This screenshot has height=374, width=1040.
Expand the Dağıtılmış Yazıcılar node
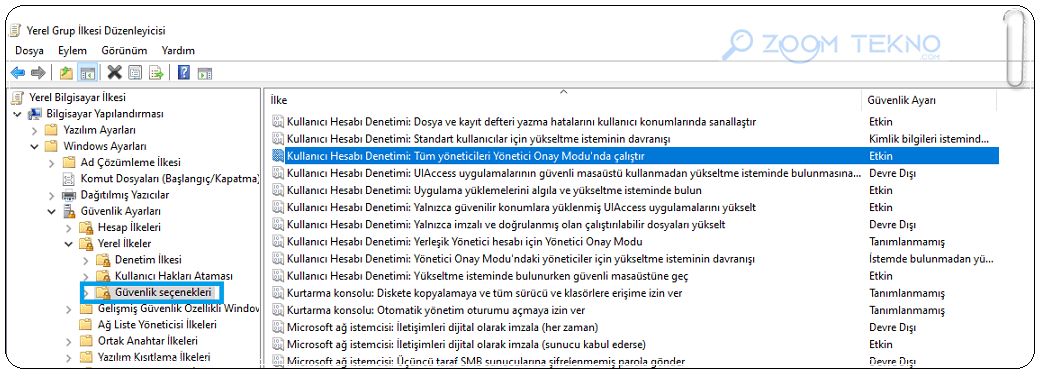(x=52, y=195)
